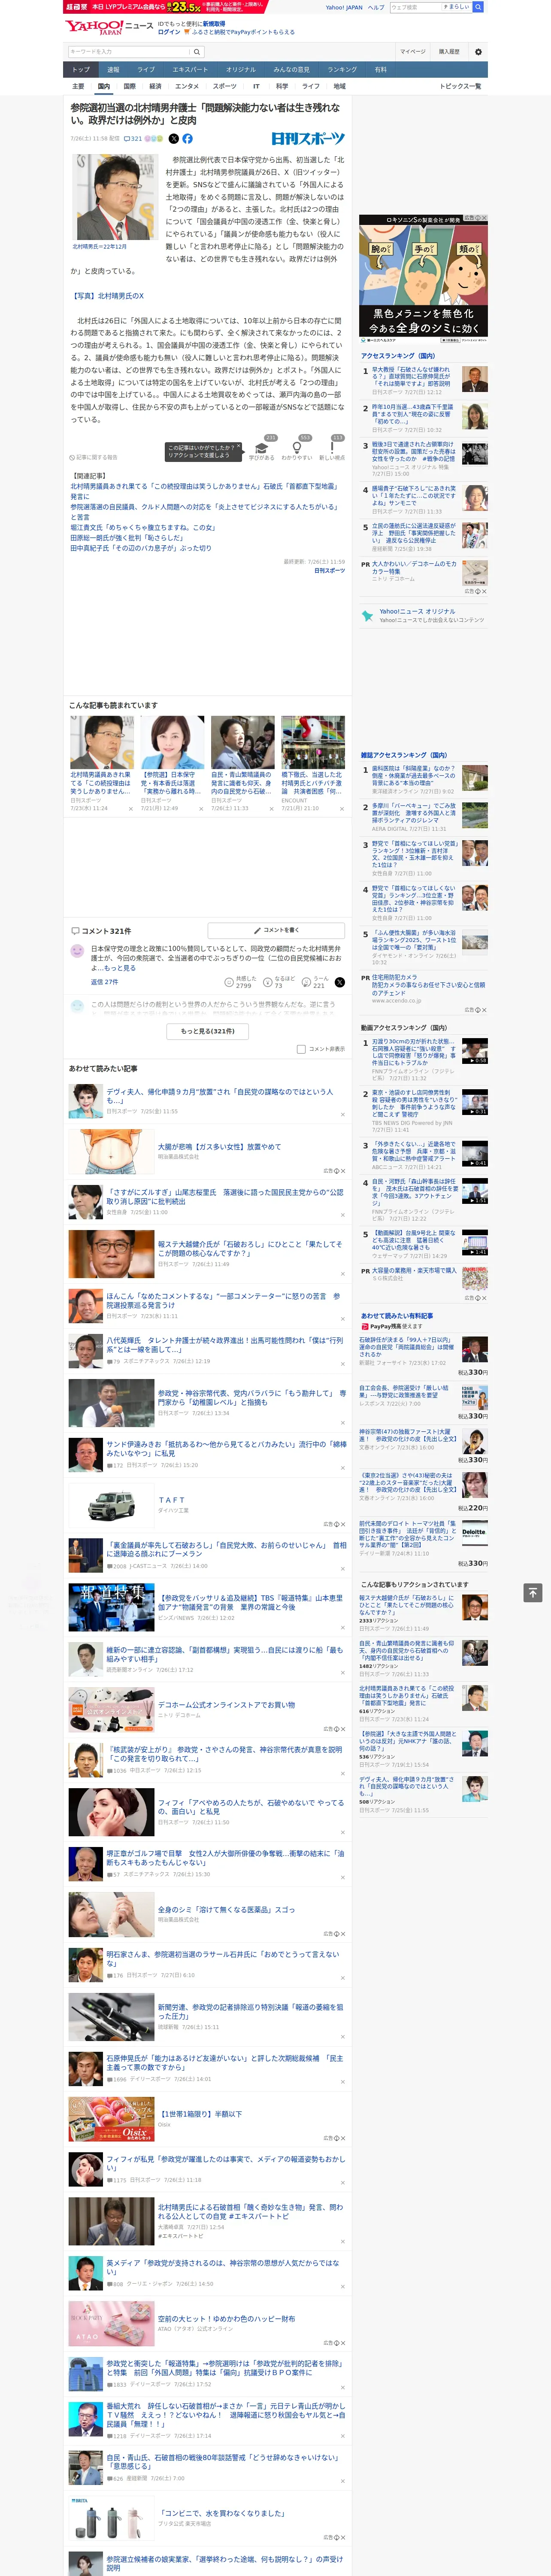Share article on X icon

click(174, 139)
